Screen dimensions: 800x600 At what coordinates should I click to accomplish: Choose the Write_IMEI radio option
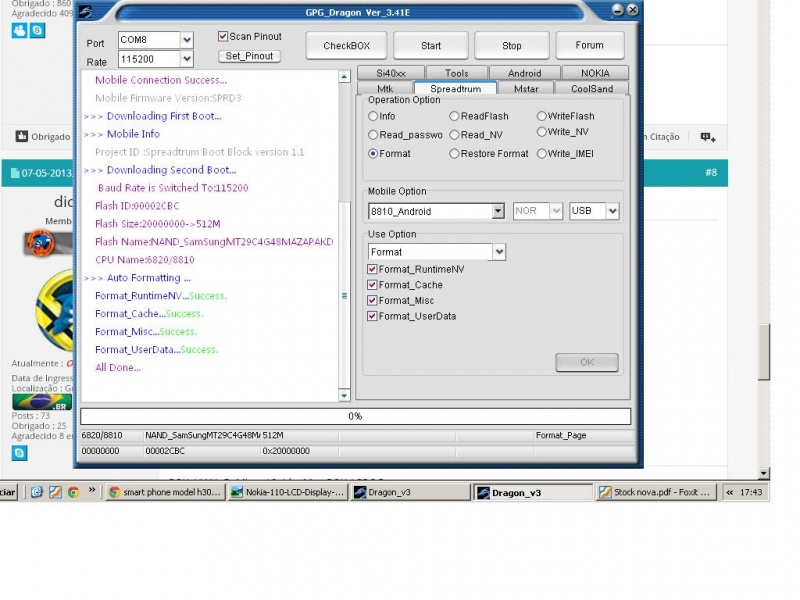[x=541, y=154]
